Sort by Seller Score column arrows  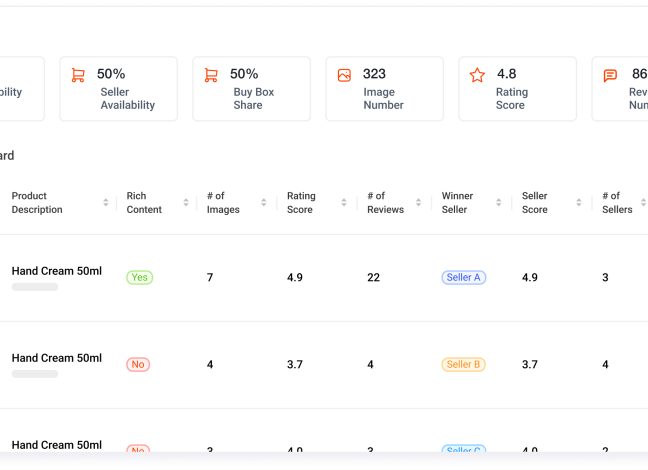pos(579,202)
